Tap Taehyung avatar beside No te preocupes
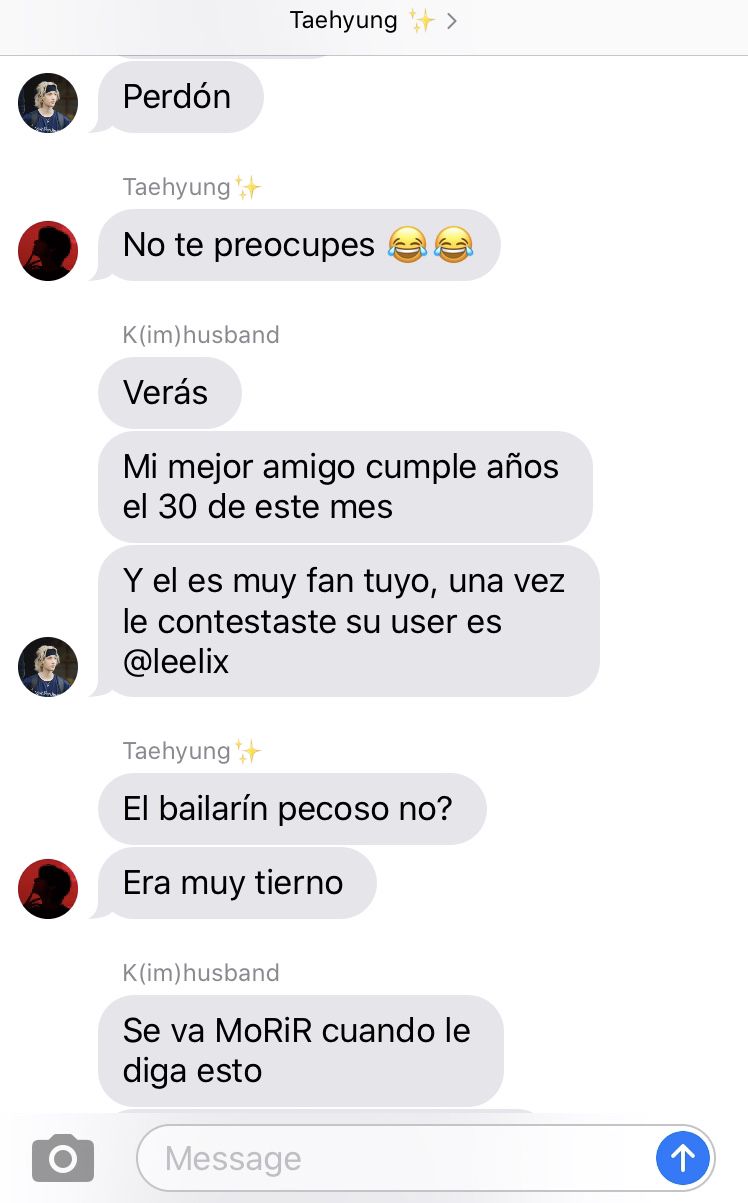 [48, 250]
